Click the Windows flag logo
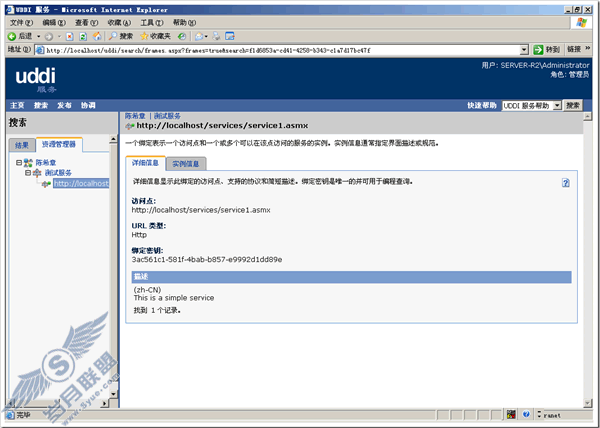The image size is (600, 428). [582, 22]
